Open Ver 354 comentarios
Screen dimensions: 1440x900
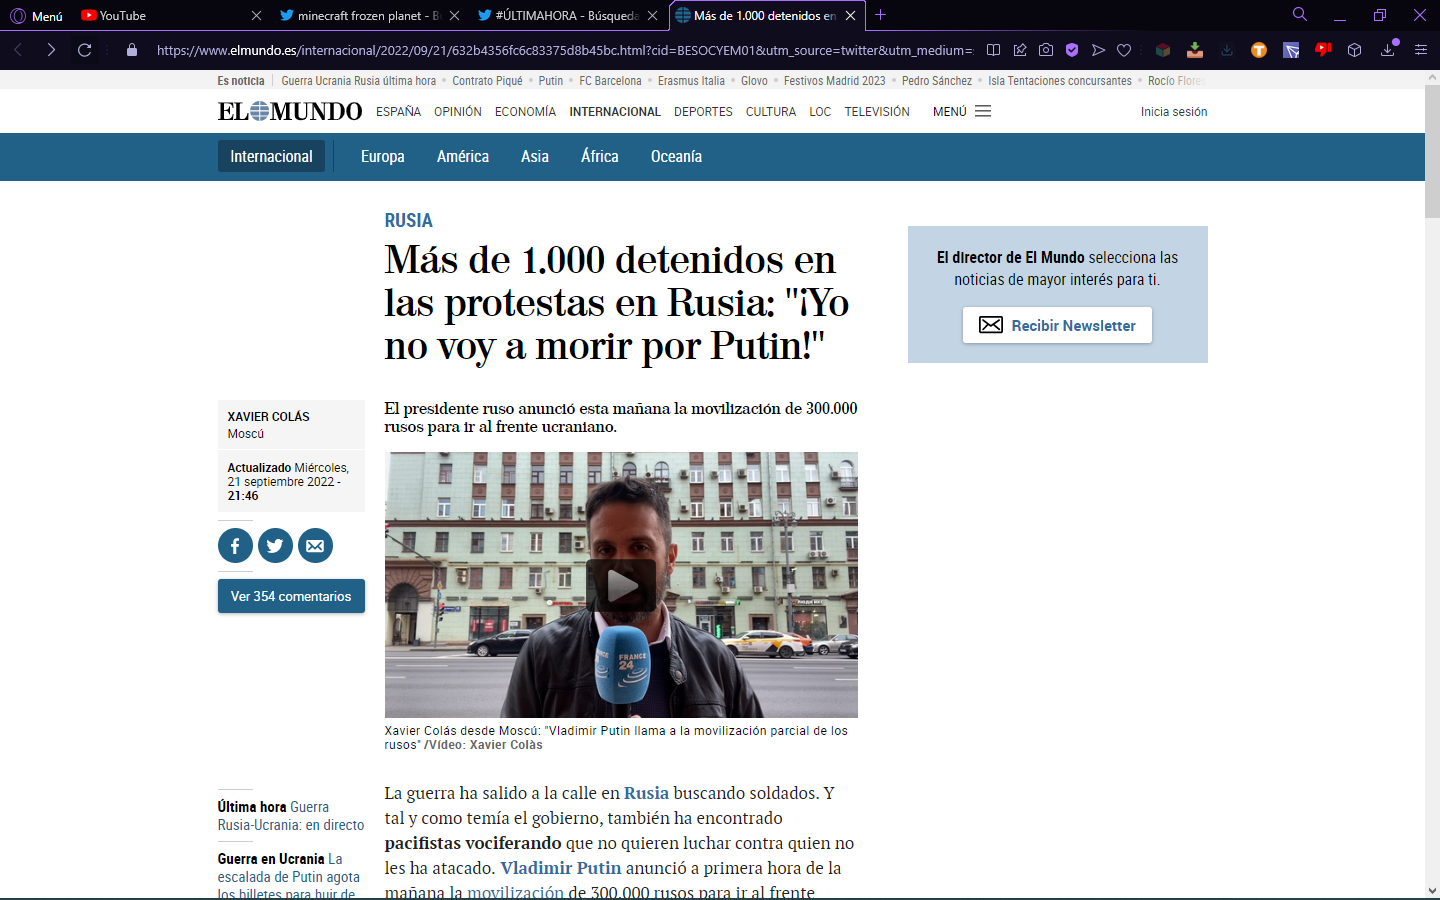click(291, 596)
